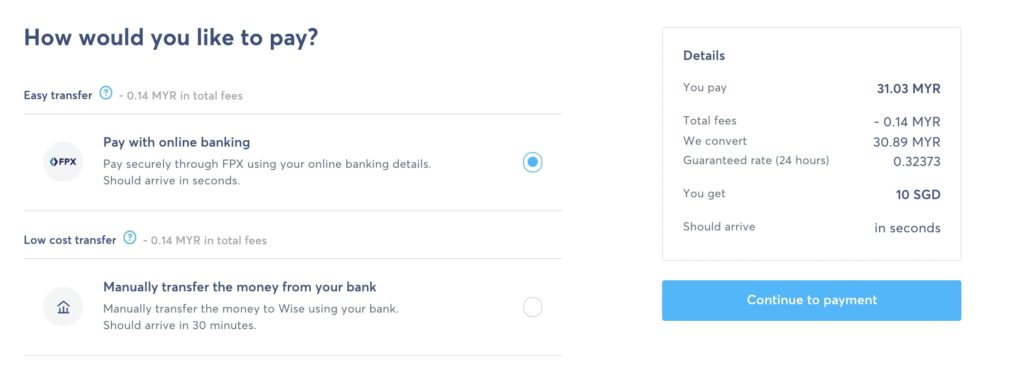Viewport: 1024px width, 390px height.
Task: Click the How would you like to pay heading
Action: [171, 38]
